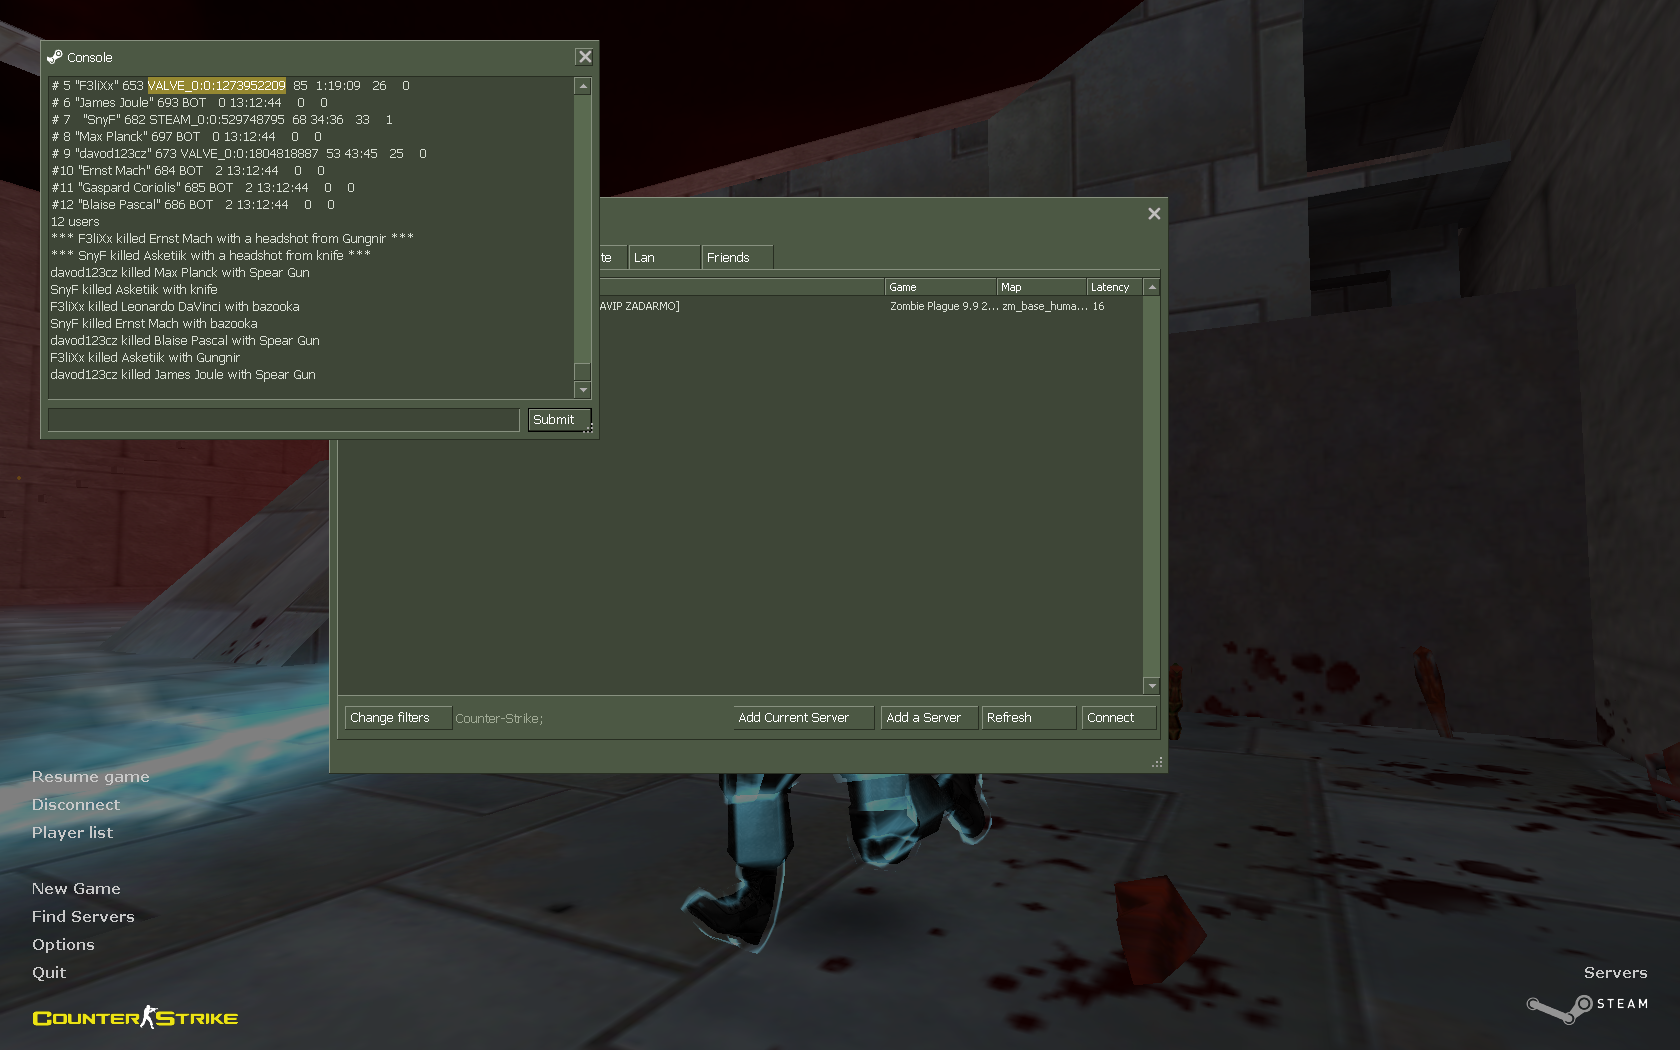This screenshot has height=1050, width=1680.
Task: Focus the console command input field
Action: (x=283, y=420)
